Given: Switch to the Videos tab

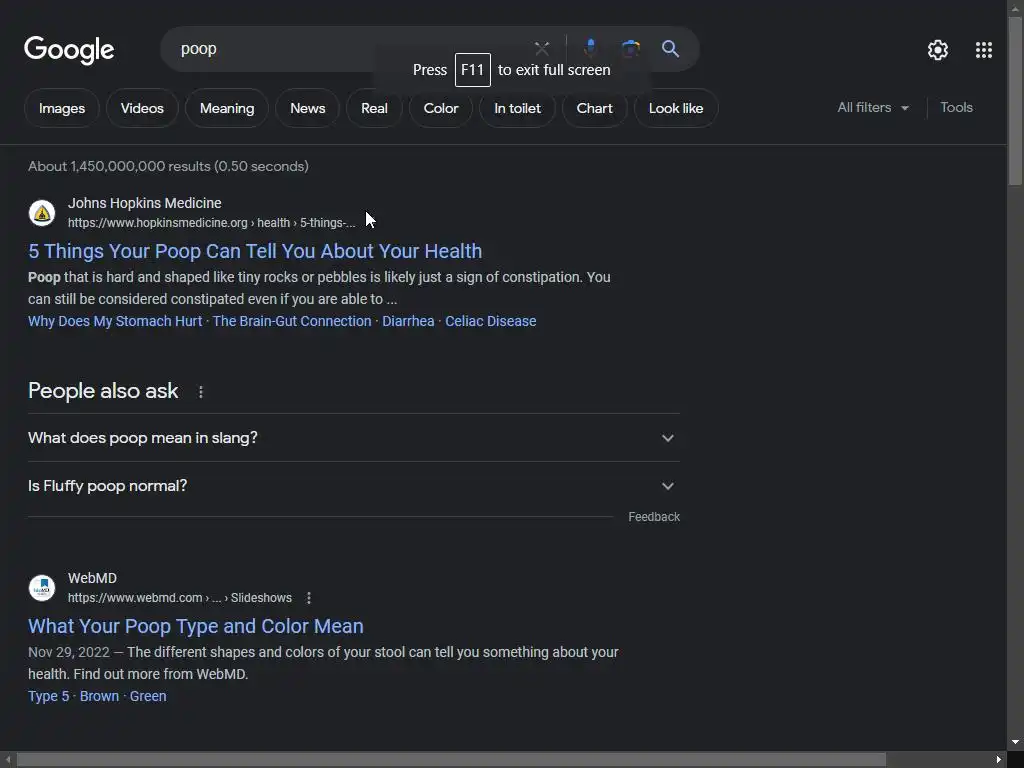Looking at the screenshot, I should click(142, 108).
